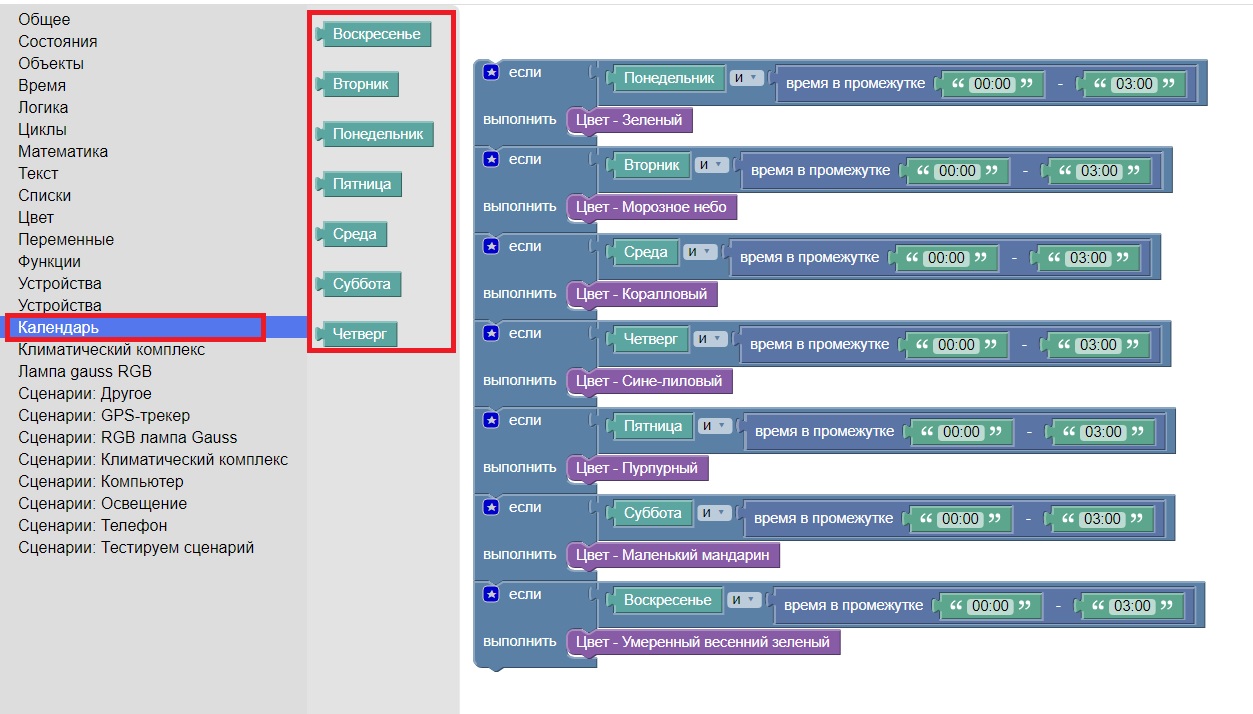Click the star icon on the Воскресенье if-block
Viewport: 1253px width, 714px height.
491,594
